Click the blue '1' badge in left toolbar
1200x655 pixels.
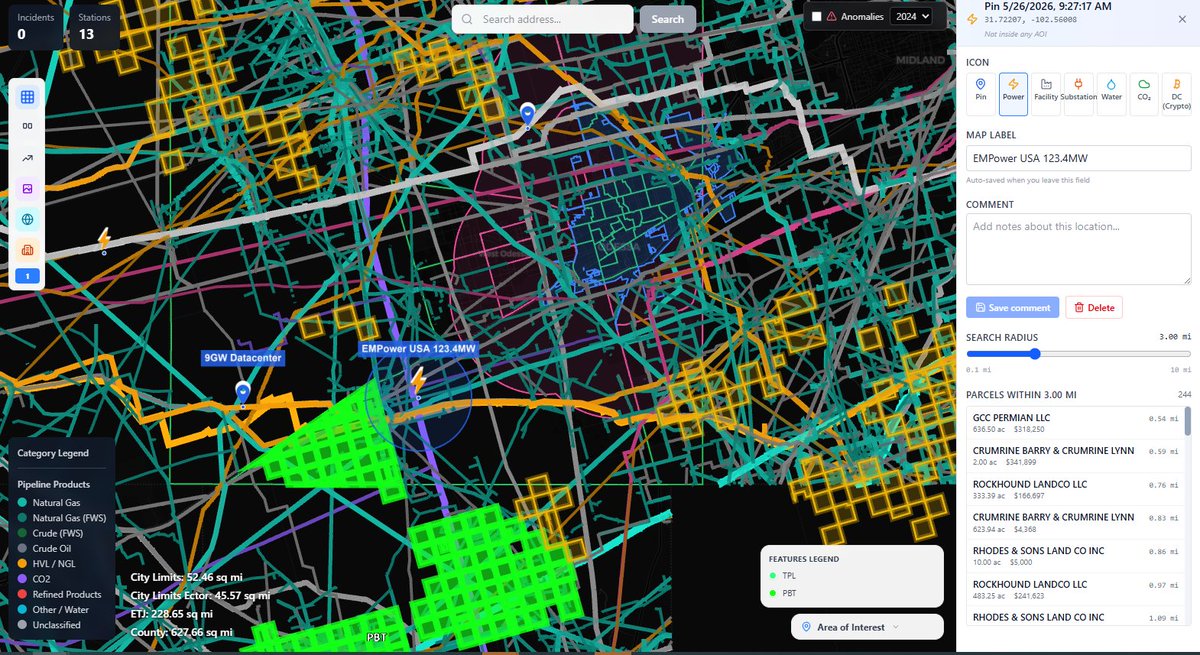point(27,276)
